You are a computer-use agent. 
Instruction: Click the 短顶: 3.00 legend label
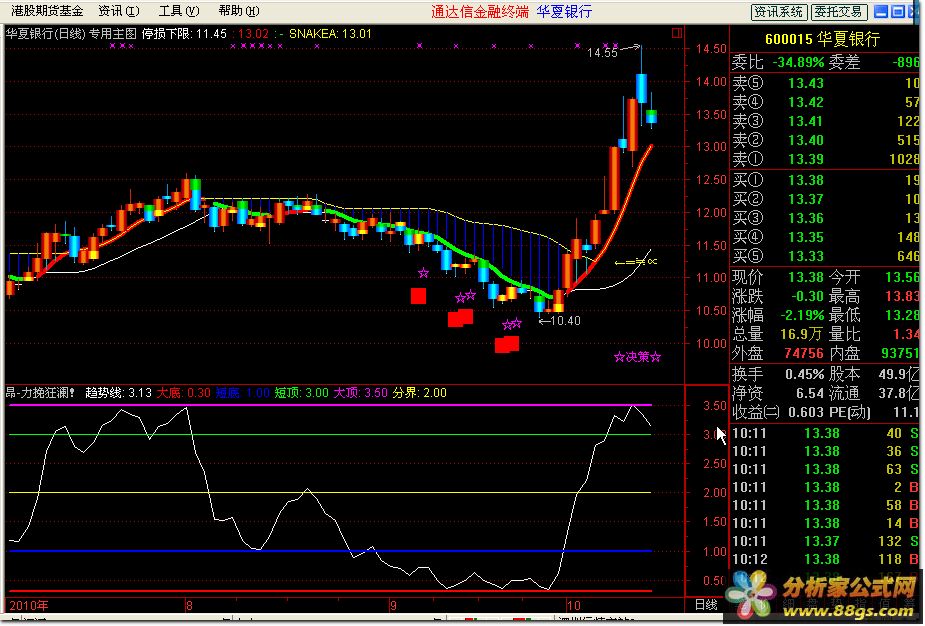pos(301,392)
